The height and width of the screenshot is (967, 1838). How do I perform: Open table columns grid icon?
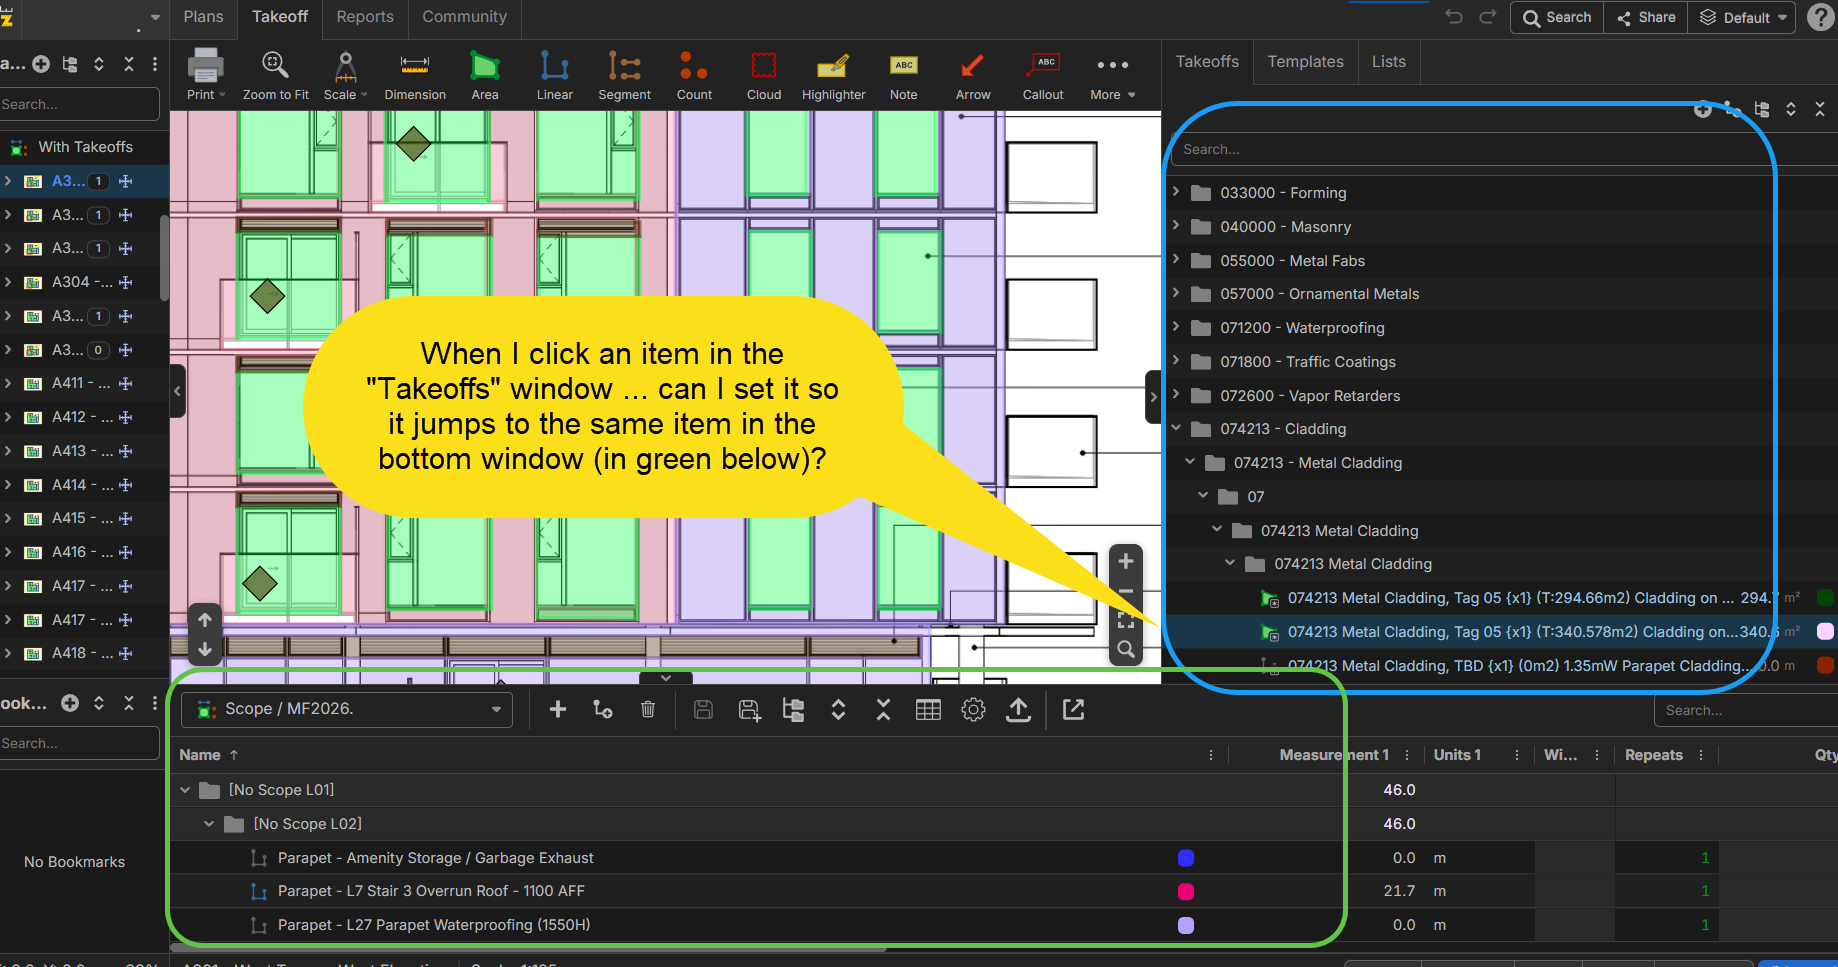click(928, 709)
